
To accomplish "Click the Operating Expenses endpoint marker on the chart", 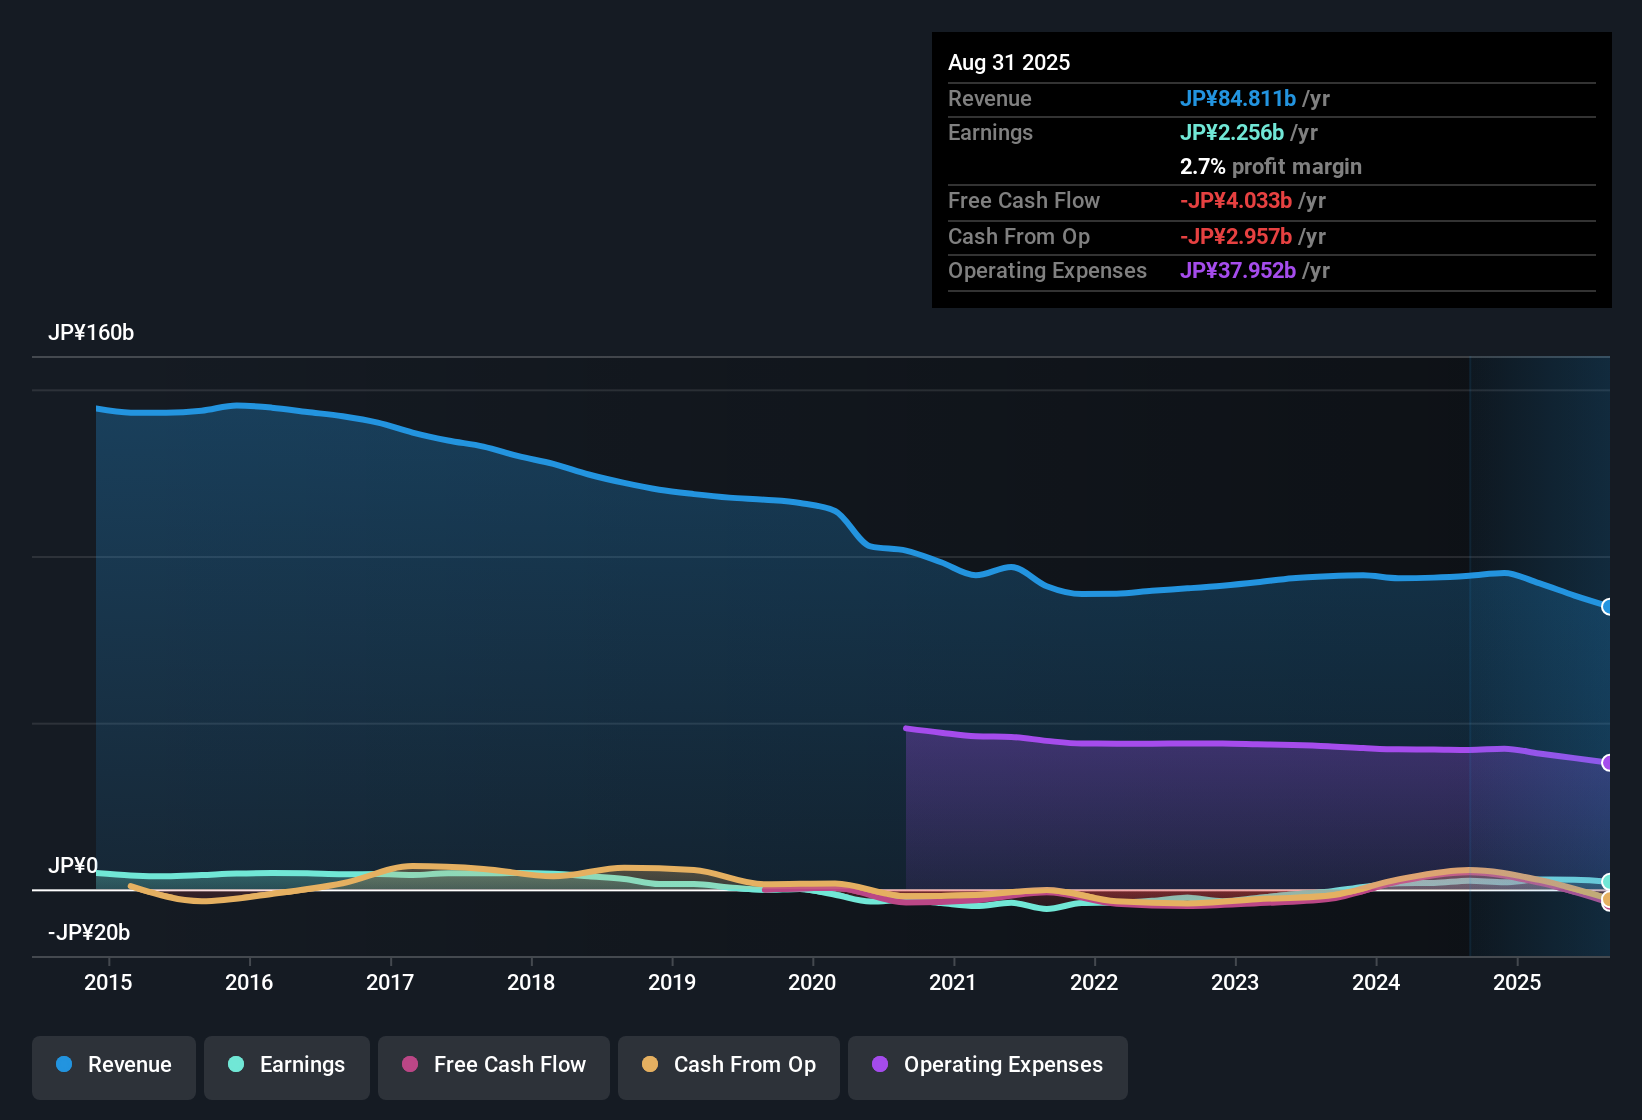I will click(1608, 763).
